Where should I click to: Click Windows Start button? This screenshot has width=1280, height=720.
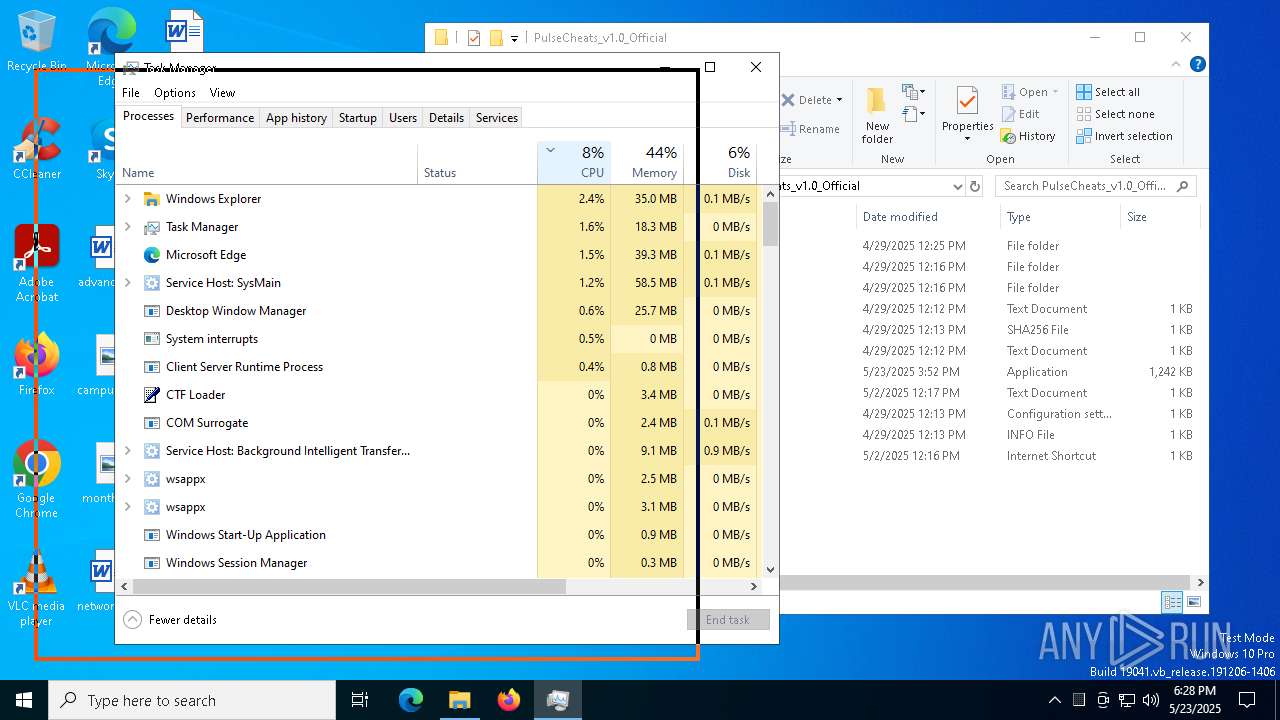click(24, 700)
